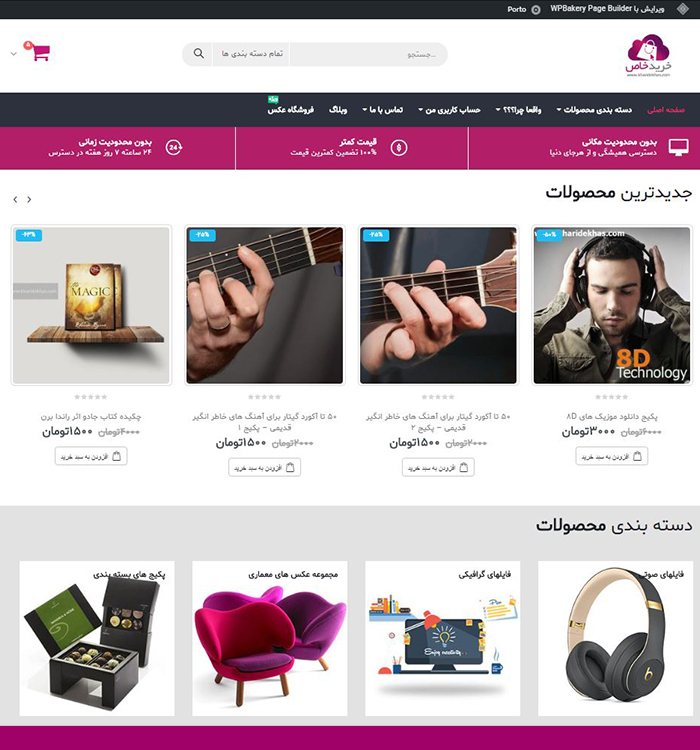
Task: Add the 8D music package to cart
Action: 611,456
